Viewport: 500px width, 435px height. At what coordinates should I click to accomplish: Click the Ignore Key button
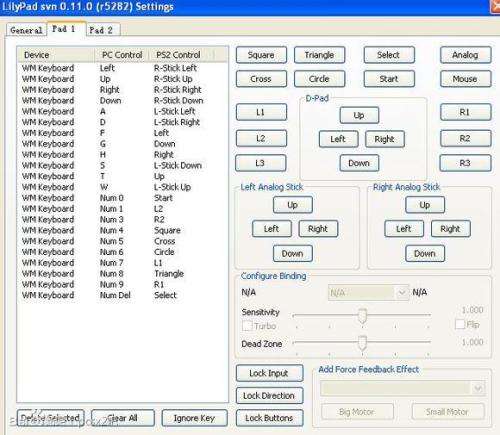point(194,418)
